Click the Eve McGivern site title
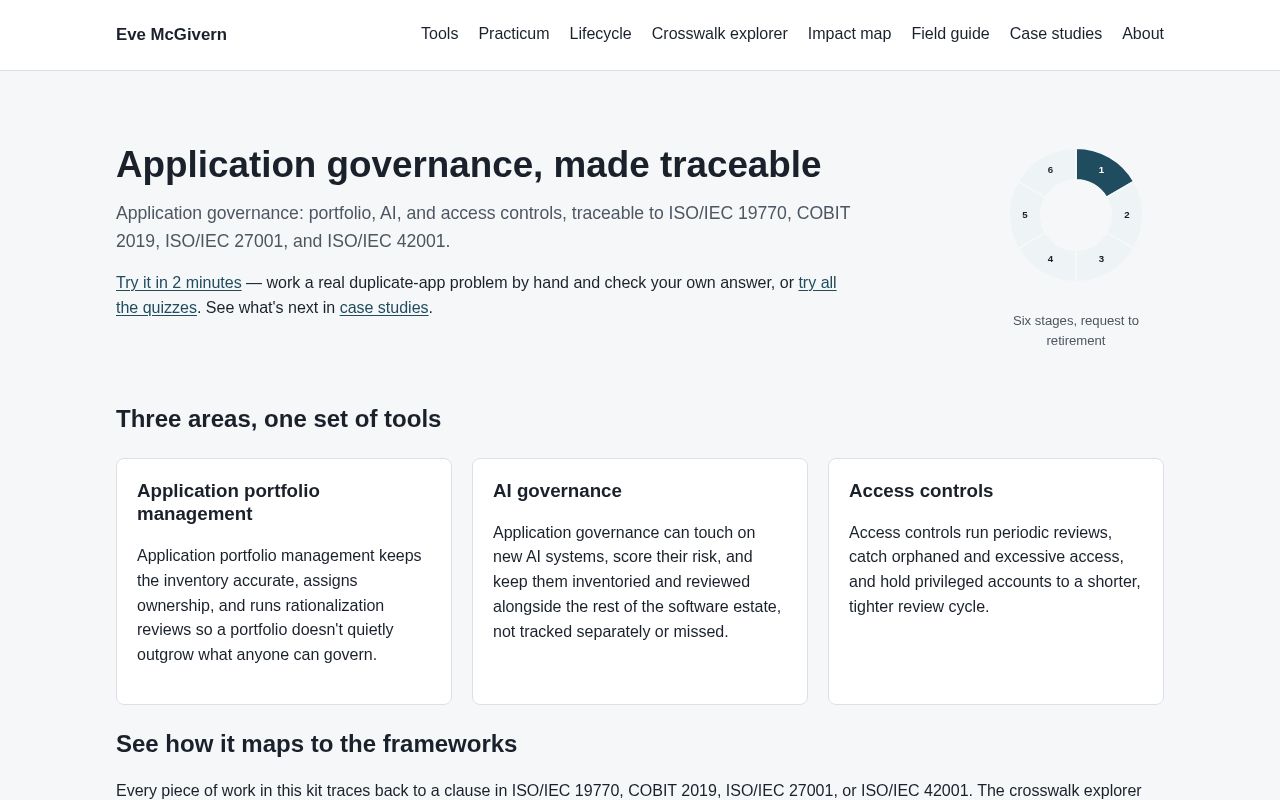1280x800 pixels. coord(171,35)
